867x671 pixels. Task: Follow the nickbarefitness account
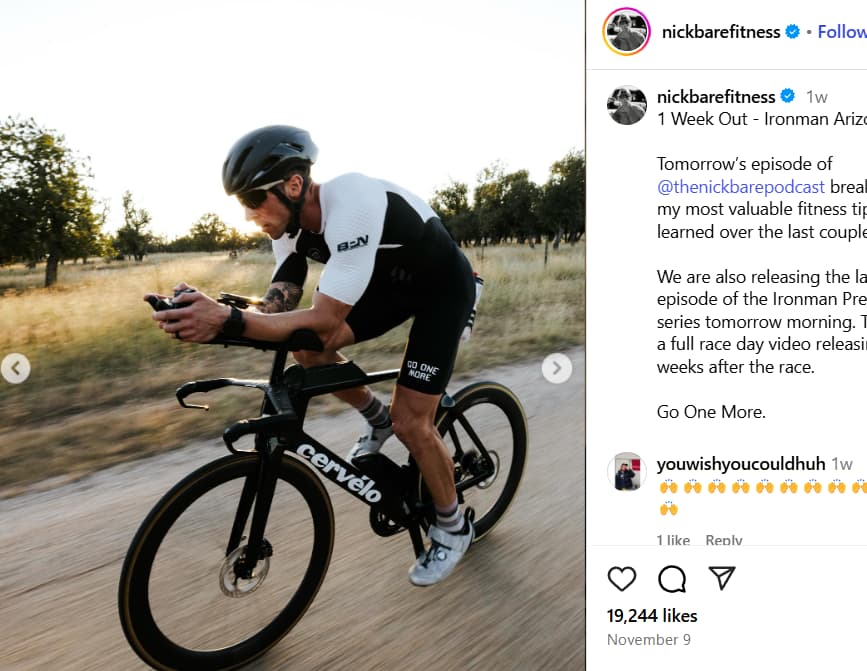pos(841,32)
